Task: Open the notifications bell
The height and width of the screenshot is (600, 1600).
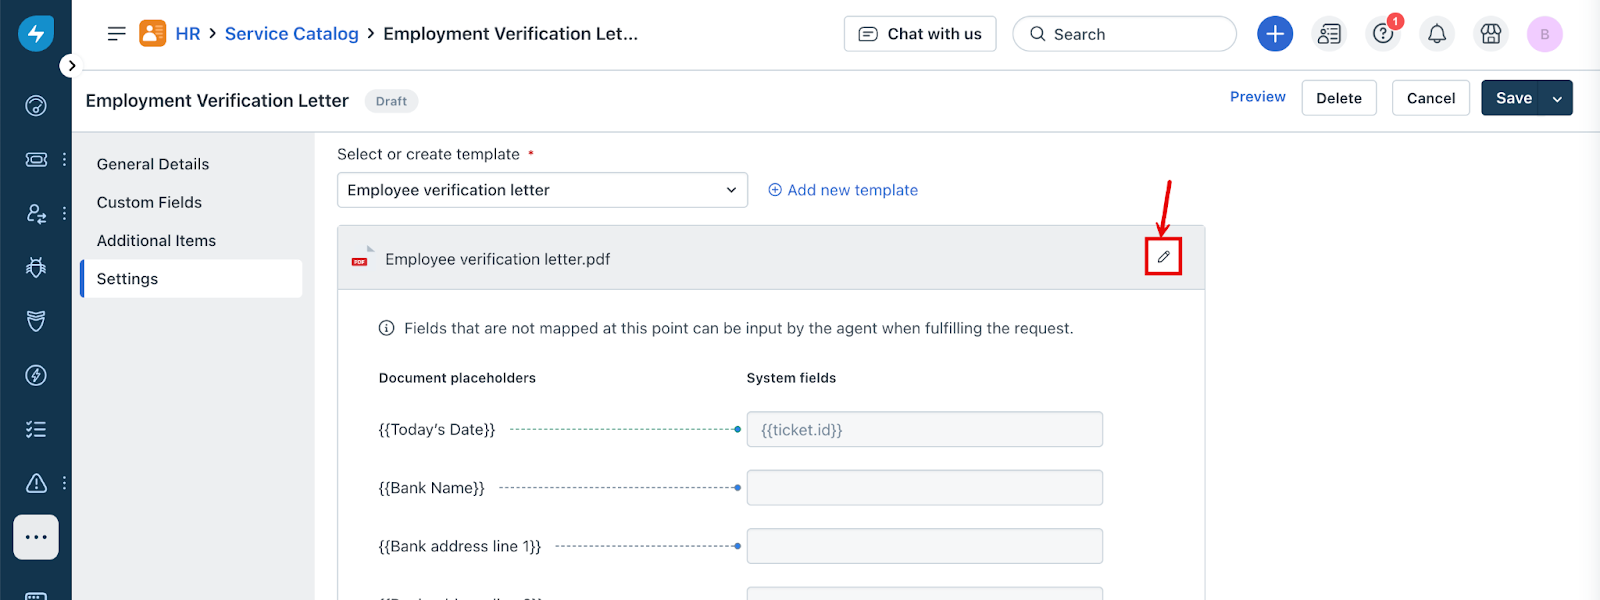Action: [x=1437, y=34]
